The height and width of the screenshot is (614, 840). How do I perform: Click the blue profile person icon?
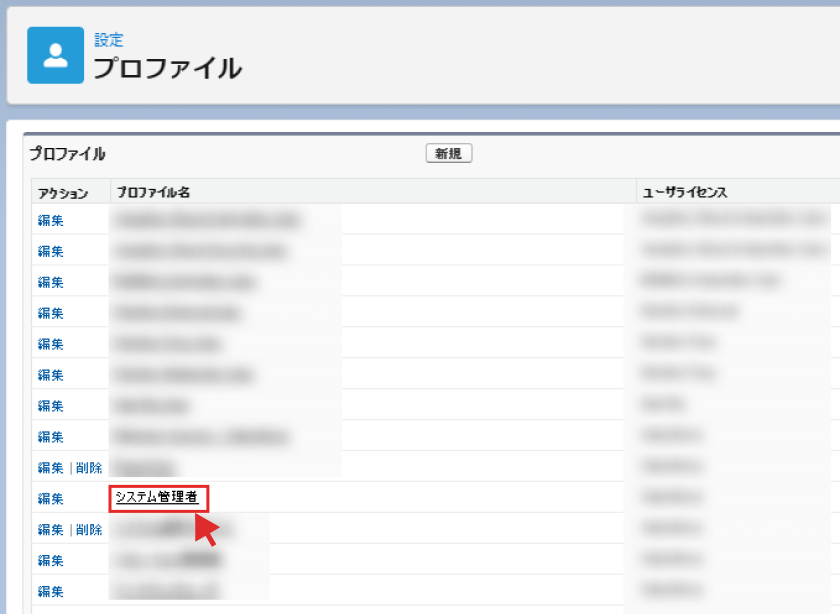coord(55,55)
